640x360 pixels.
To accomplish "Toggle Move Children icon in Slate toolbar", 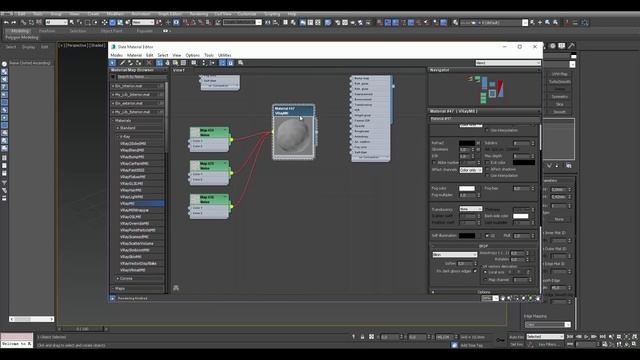I will click(159, 63).
